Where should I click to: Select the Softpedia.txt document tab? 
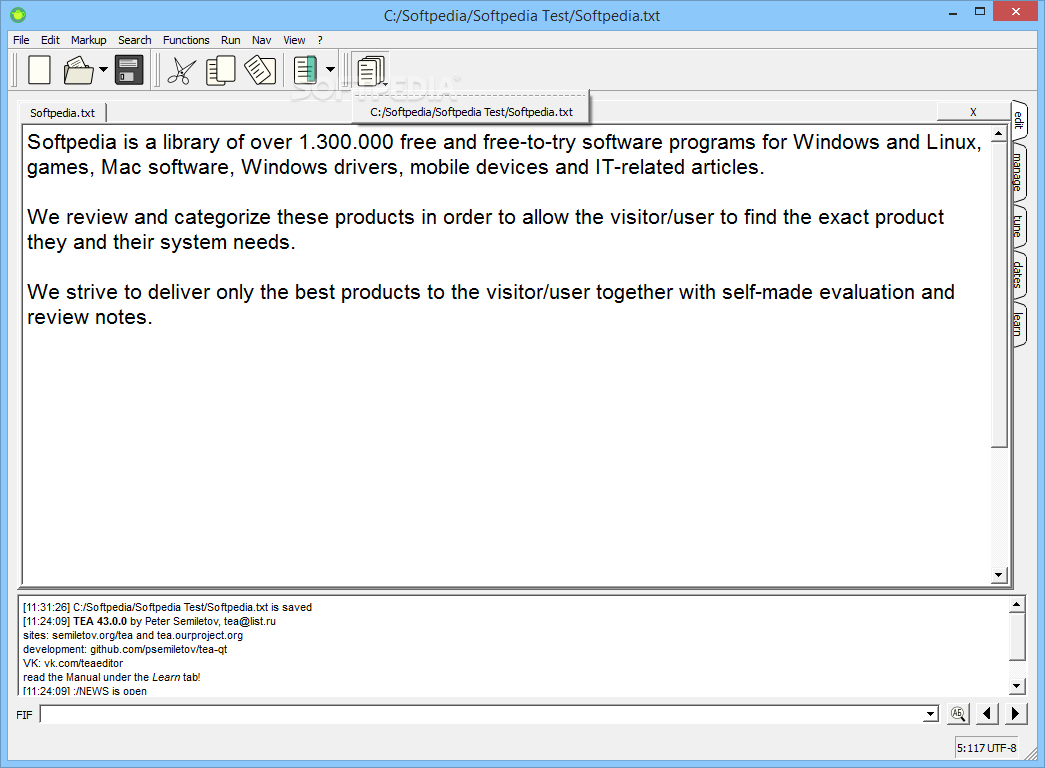coord(63,113)
